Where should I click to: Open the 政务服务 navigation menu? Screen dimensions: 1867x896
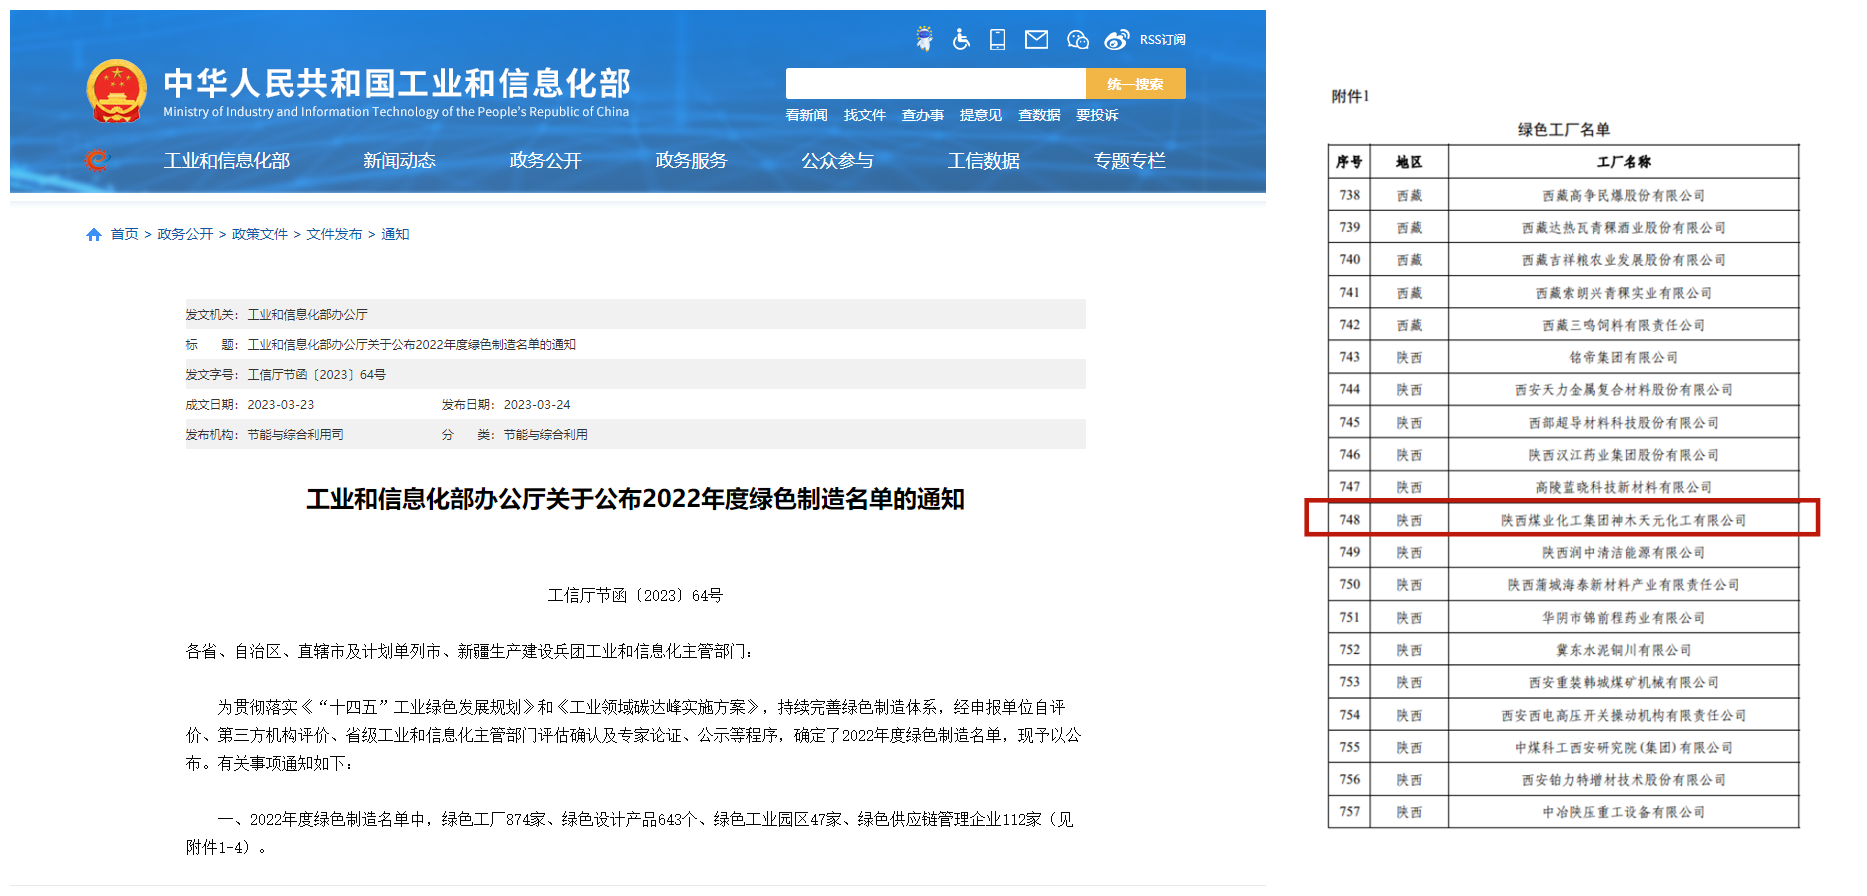tap(691, 161)
